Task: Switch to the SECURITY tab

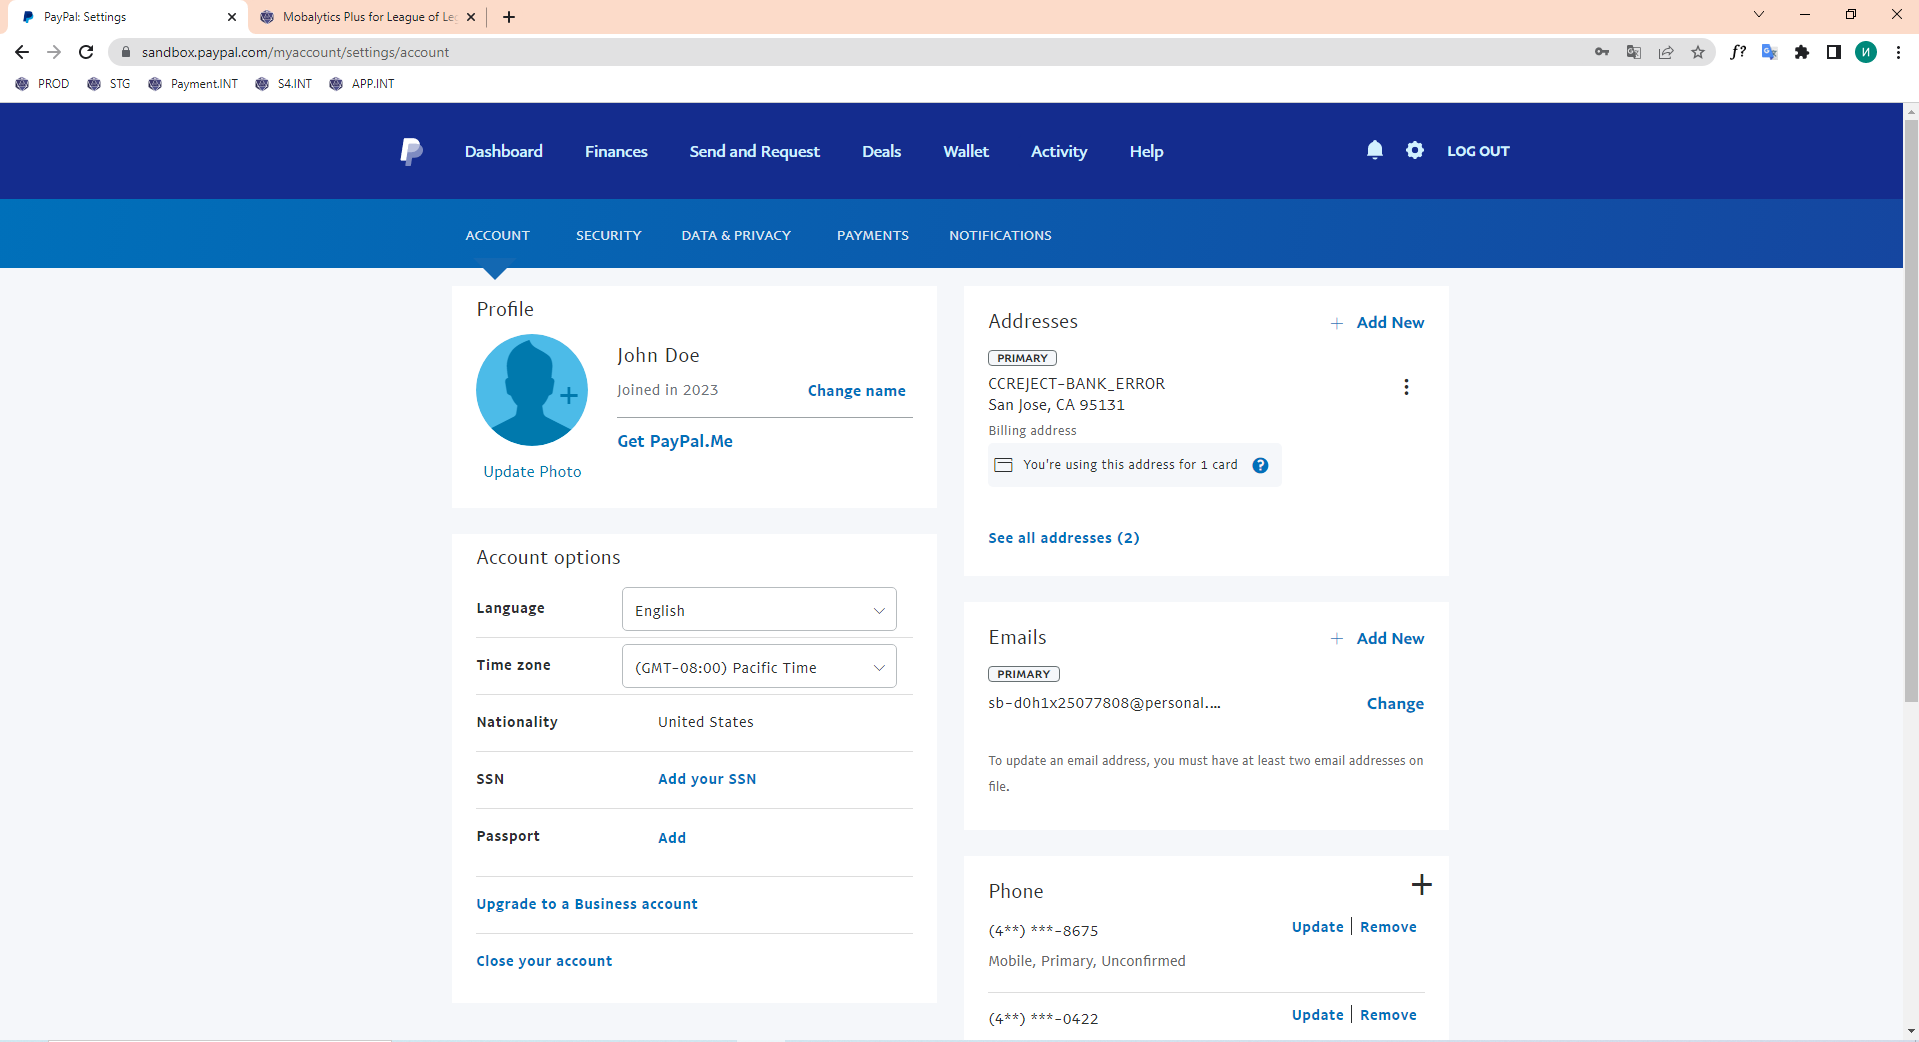Action: pyautogui.click(x=608, y=235)
